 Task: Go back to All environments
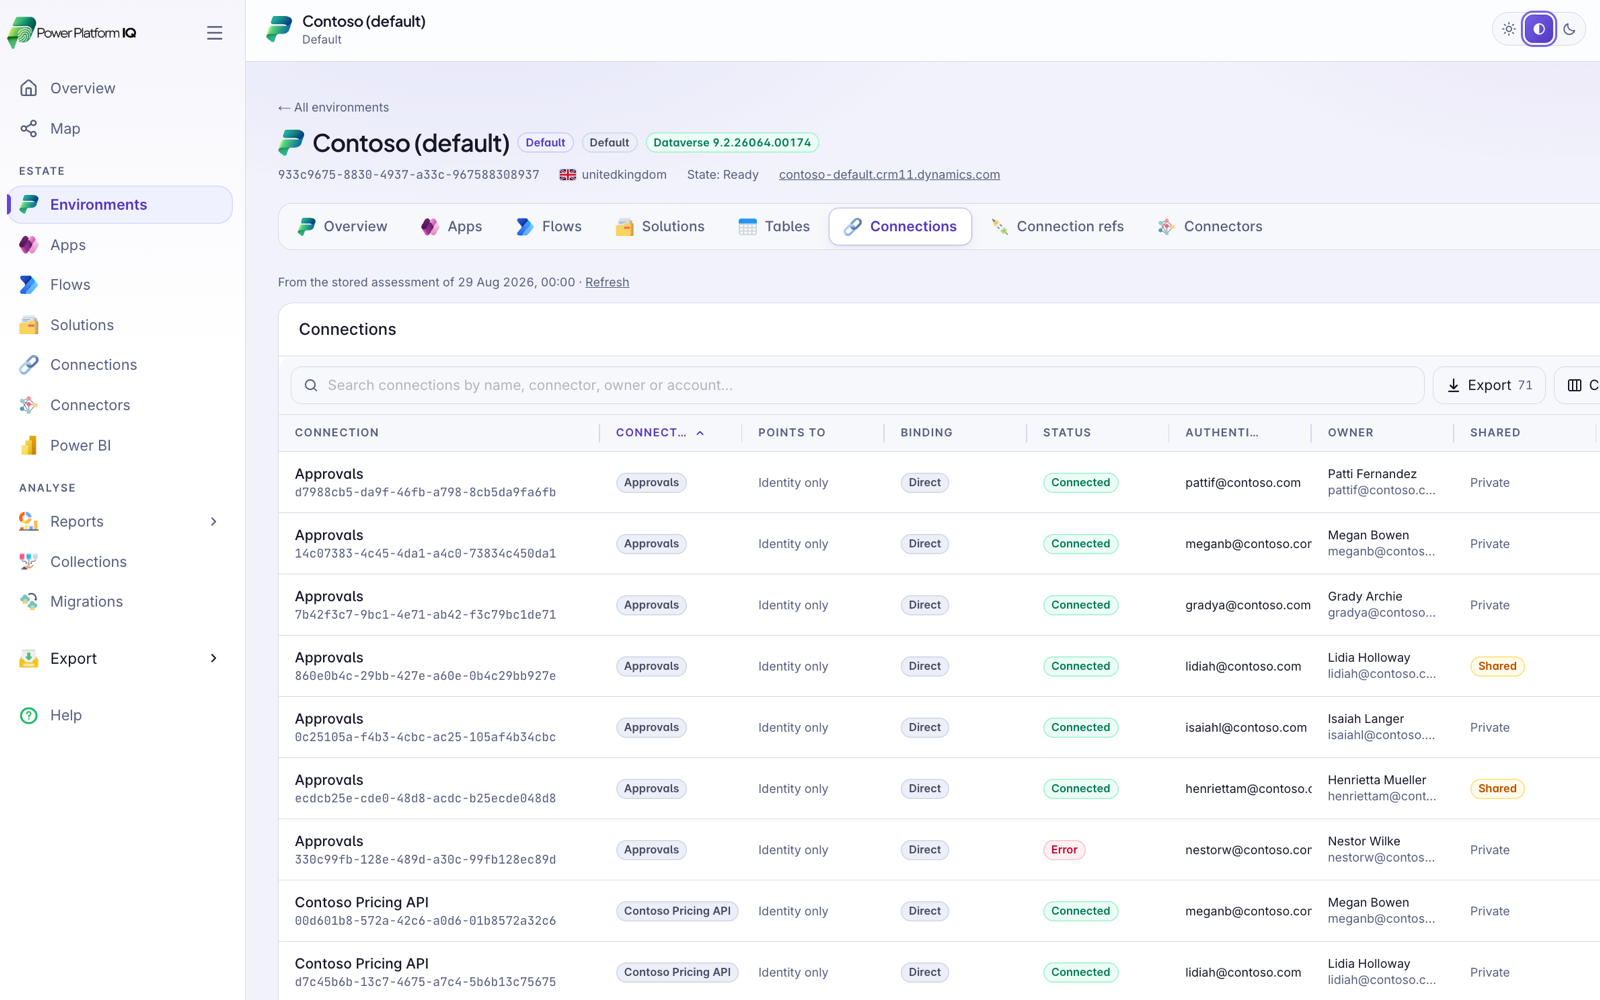333,107
